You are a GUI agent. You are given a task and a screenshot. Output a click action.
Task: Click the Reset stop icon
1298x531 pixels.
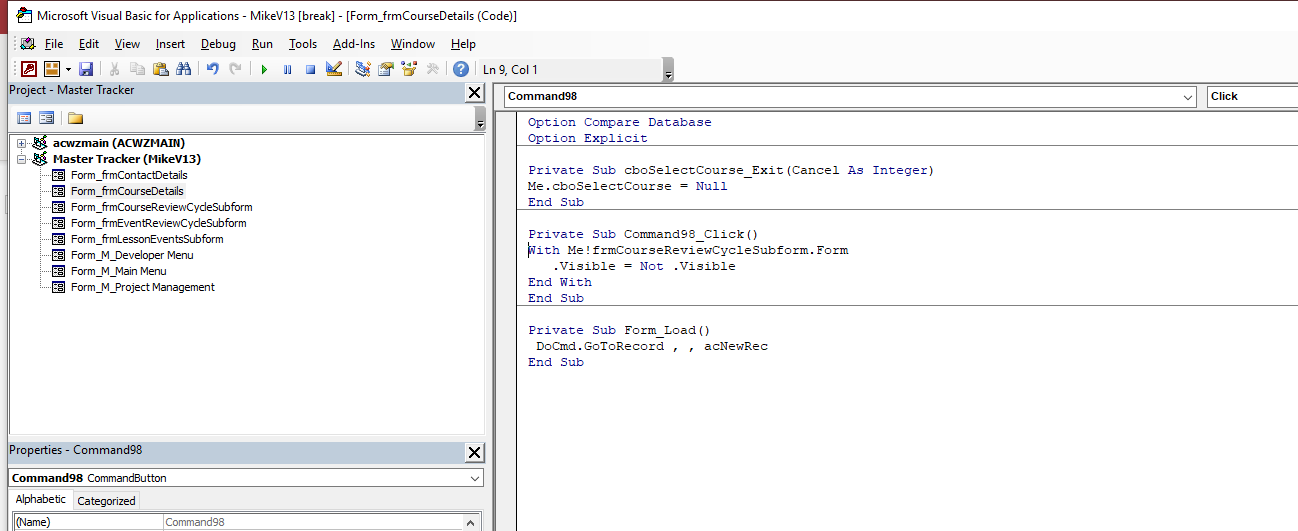pyautogui.click(x=310, y=69)
